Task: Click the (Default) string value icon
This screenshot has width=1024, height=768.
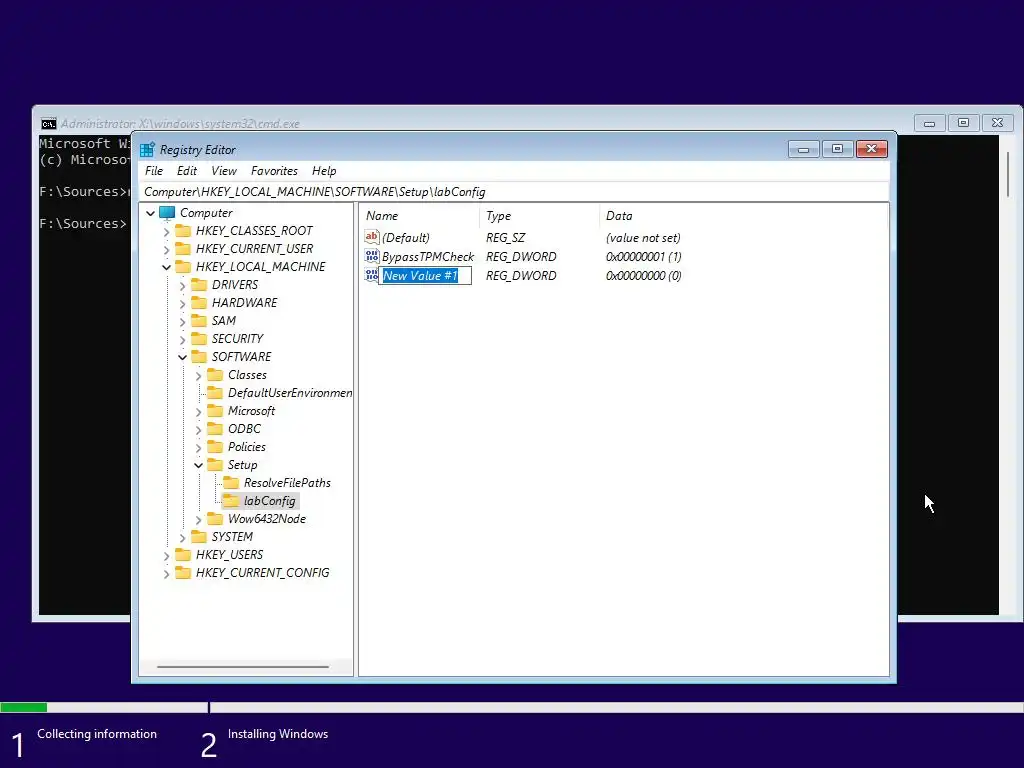Action: 372,238
